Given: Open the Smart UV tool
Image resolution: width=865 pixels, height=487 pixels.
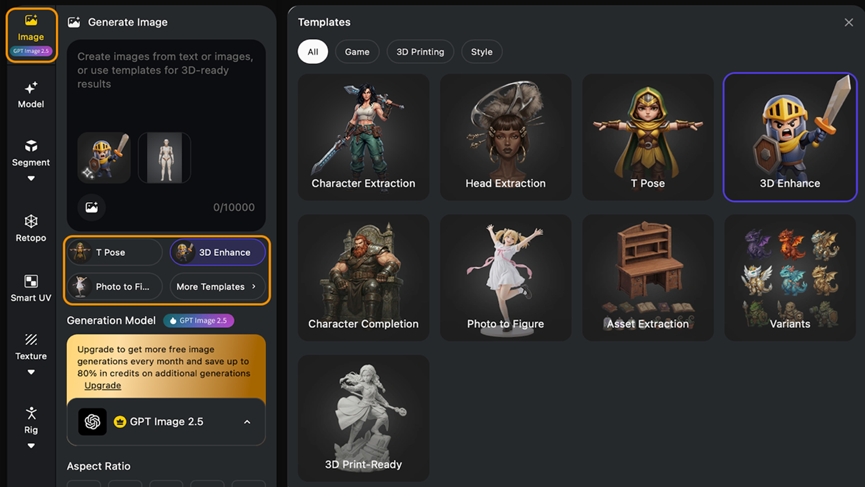Looking at the screenshot, I should pyautogui.click(x=31, y=288).
